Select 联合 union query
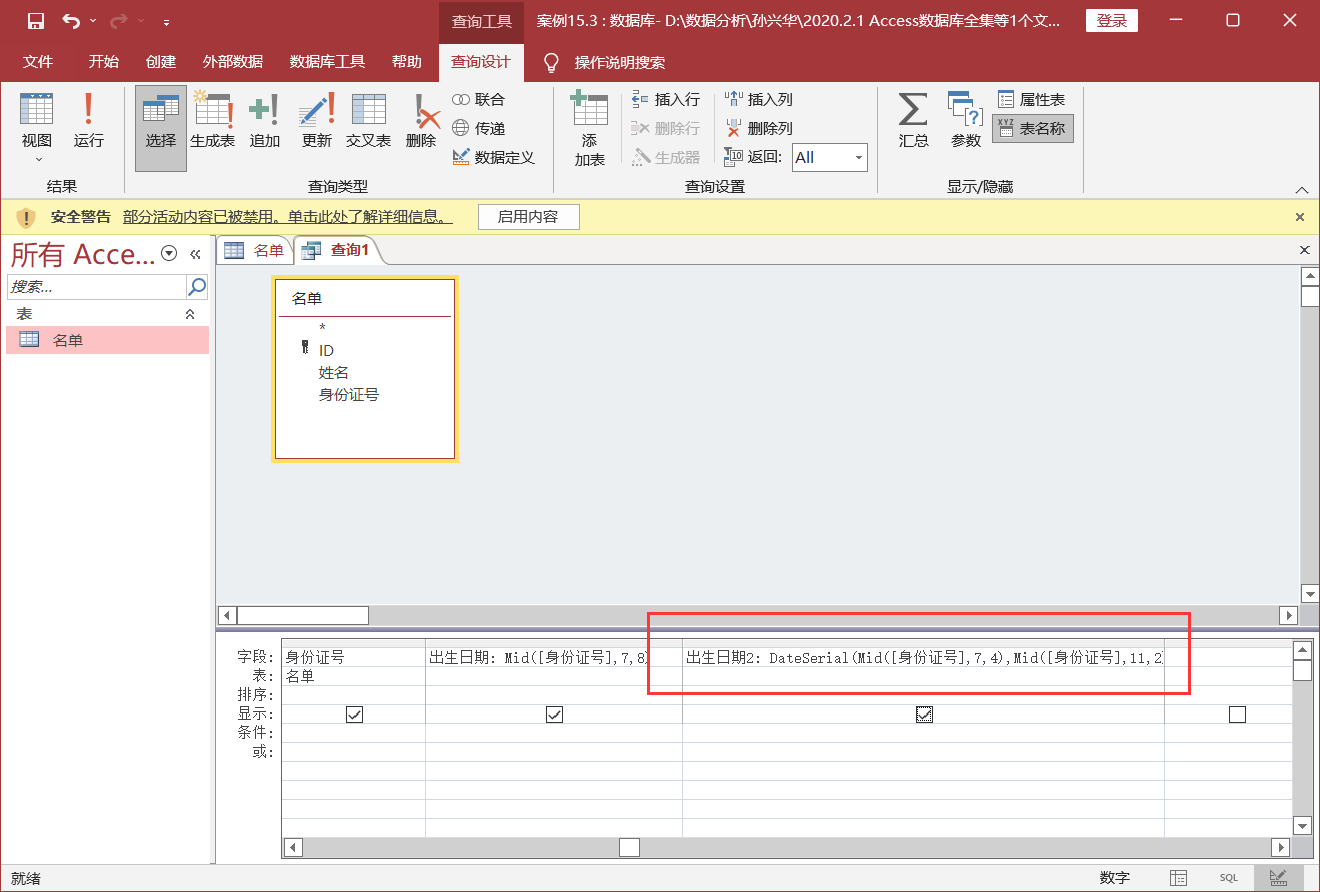Screen dimensions: 1320x892 tap(479, 99)
